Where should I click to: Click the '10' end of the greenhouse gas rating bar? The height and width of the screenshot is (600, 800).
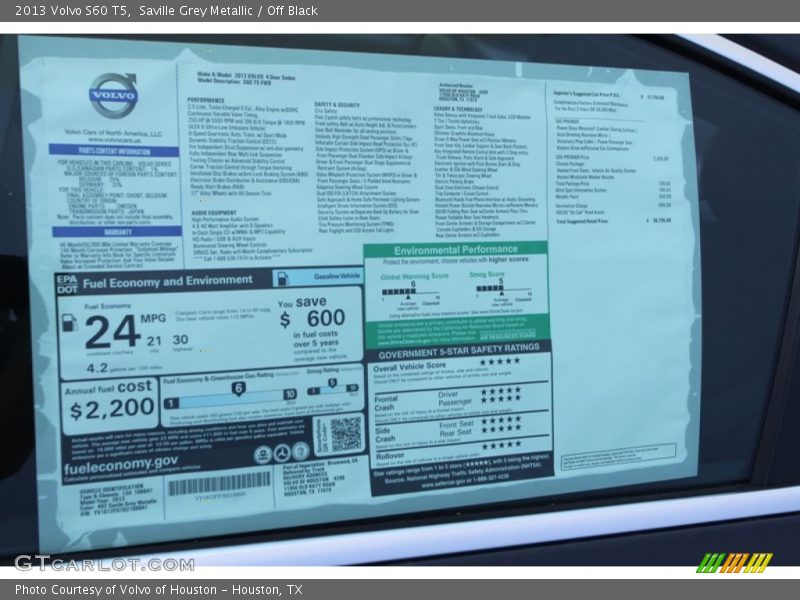(x=290, y=394)
